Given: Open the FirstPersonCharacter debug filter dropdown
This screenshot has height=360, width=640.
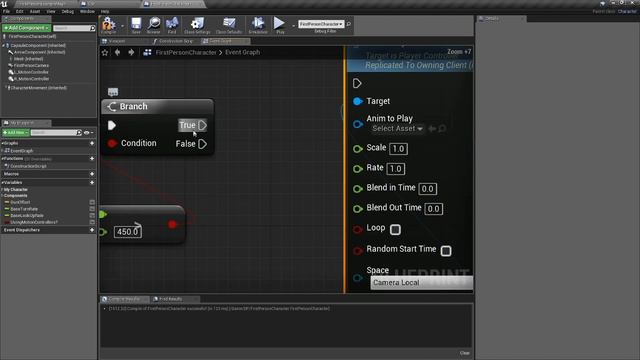Looking at the screenshot, I should point(321,24).
